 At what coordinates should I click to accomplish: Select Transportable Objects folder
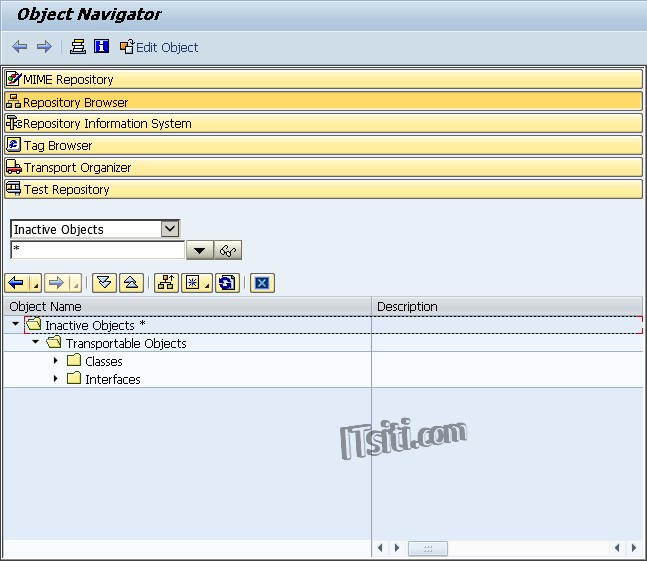coord(126,343)
